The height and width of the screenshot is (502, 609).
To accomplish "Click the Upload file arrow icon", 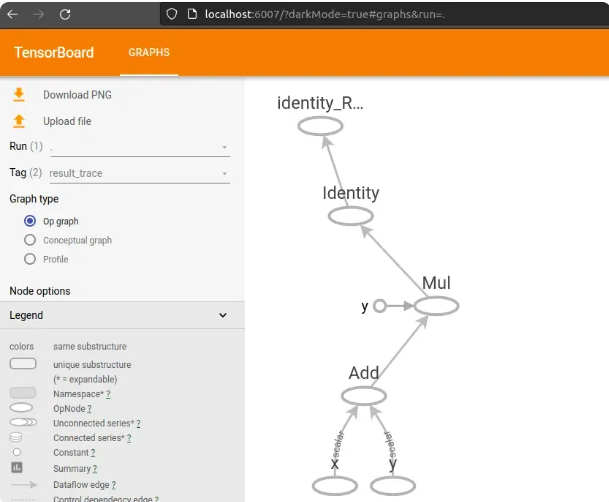I will click(19, 121).
